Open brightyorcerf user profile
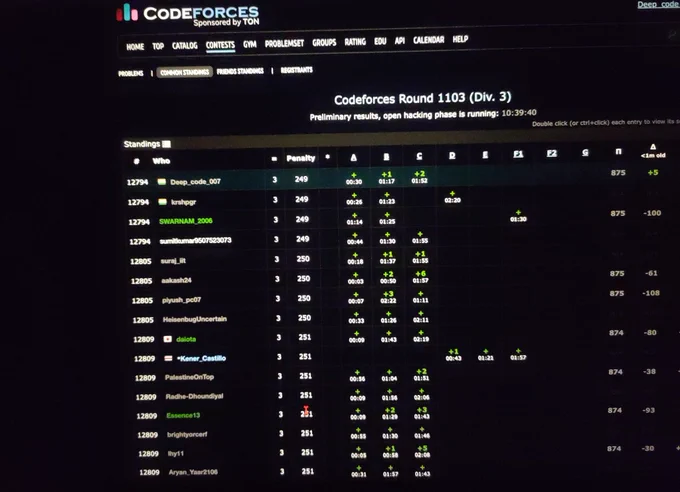This screenshot has height=492, width=680. point(187,434)
